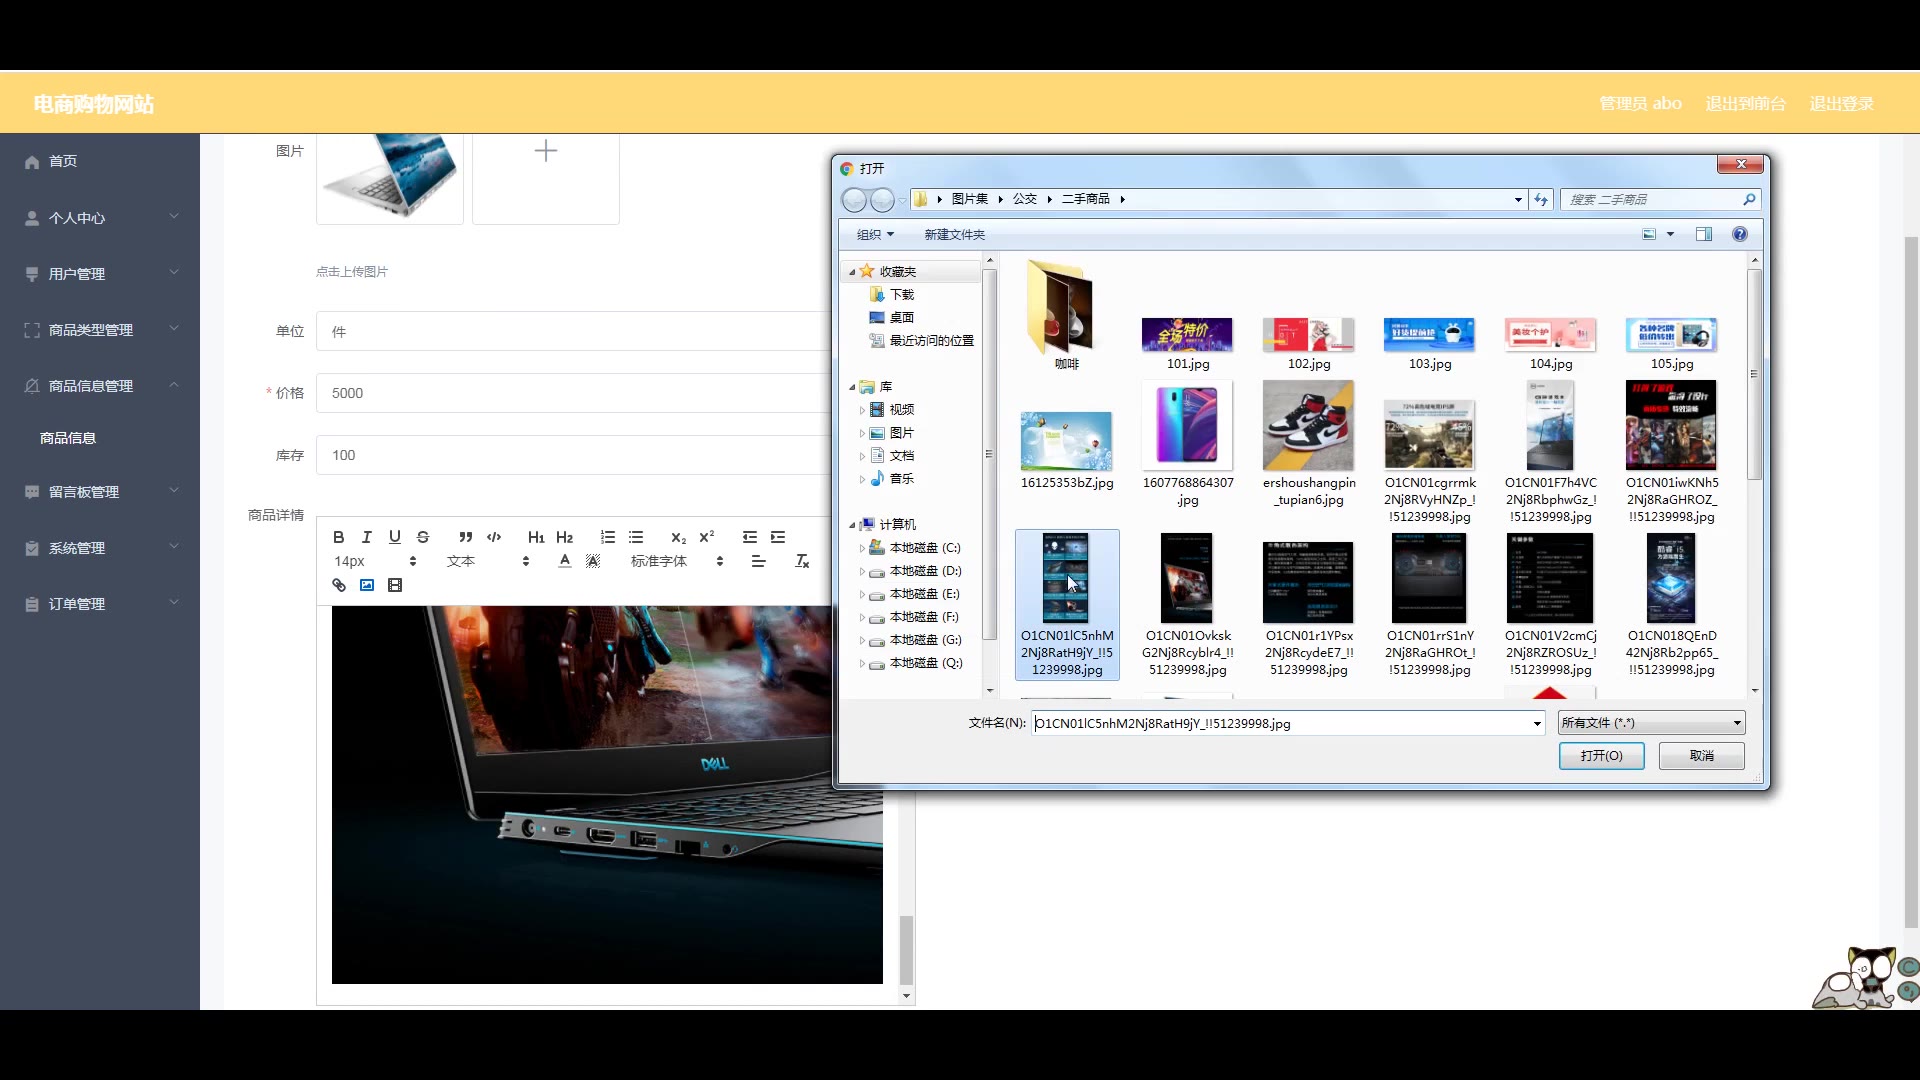Click the insert video film icon
The width and height of the screenshot is (1920, 1080).
point(395,585)
